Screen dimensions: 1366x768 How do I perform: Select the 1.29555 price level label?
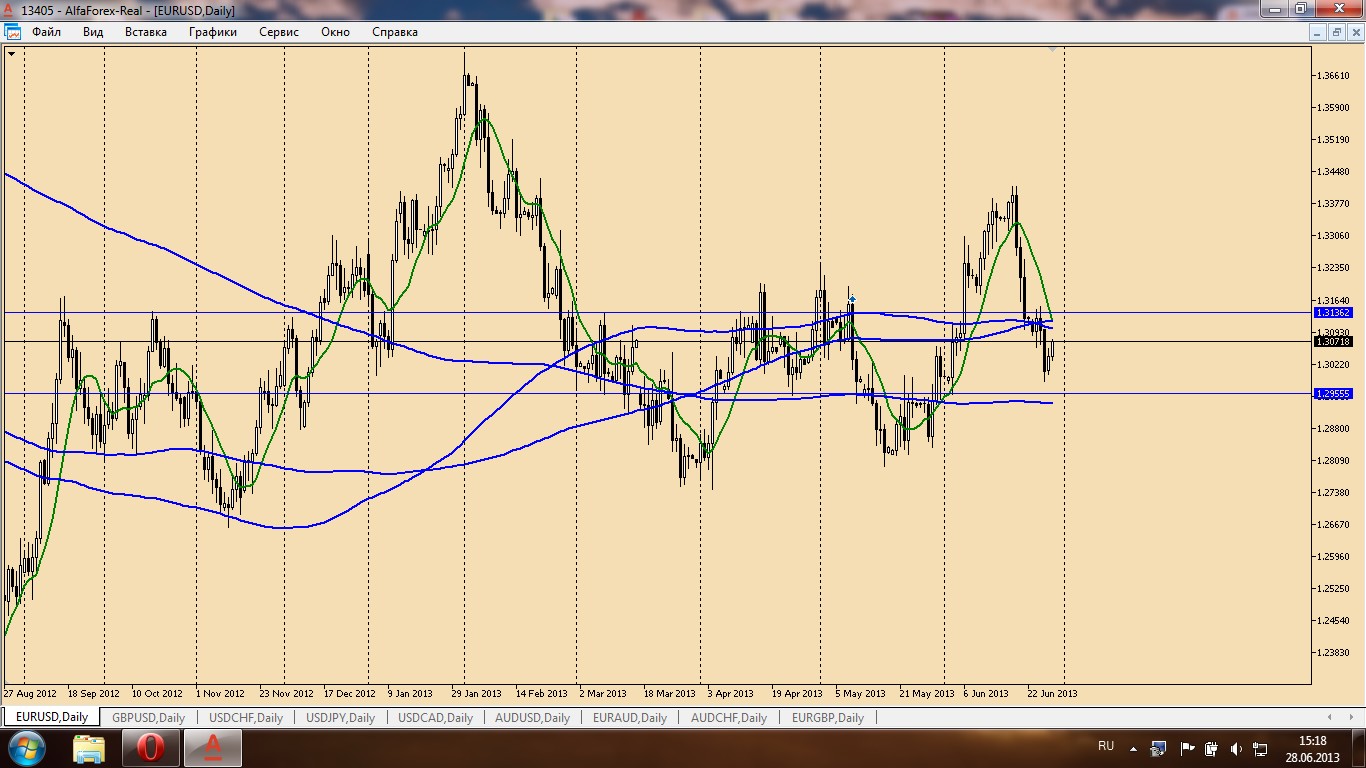tap(1334, 394)
